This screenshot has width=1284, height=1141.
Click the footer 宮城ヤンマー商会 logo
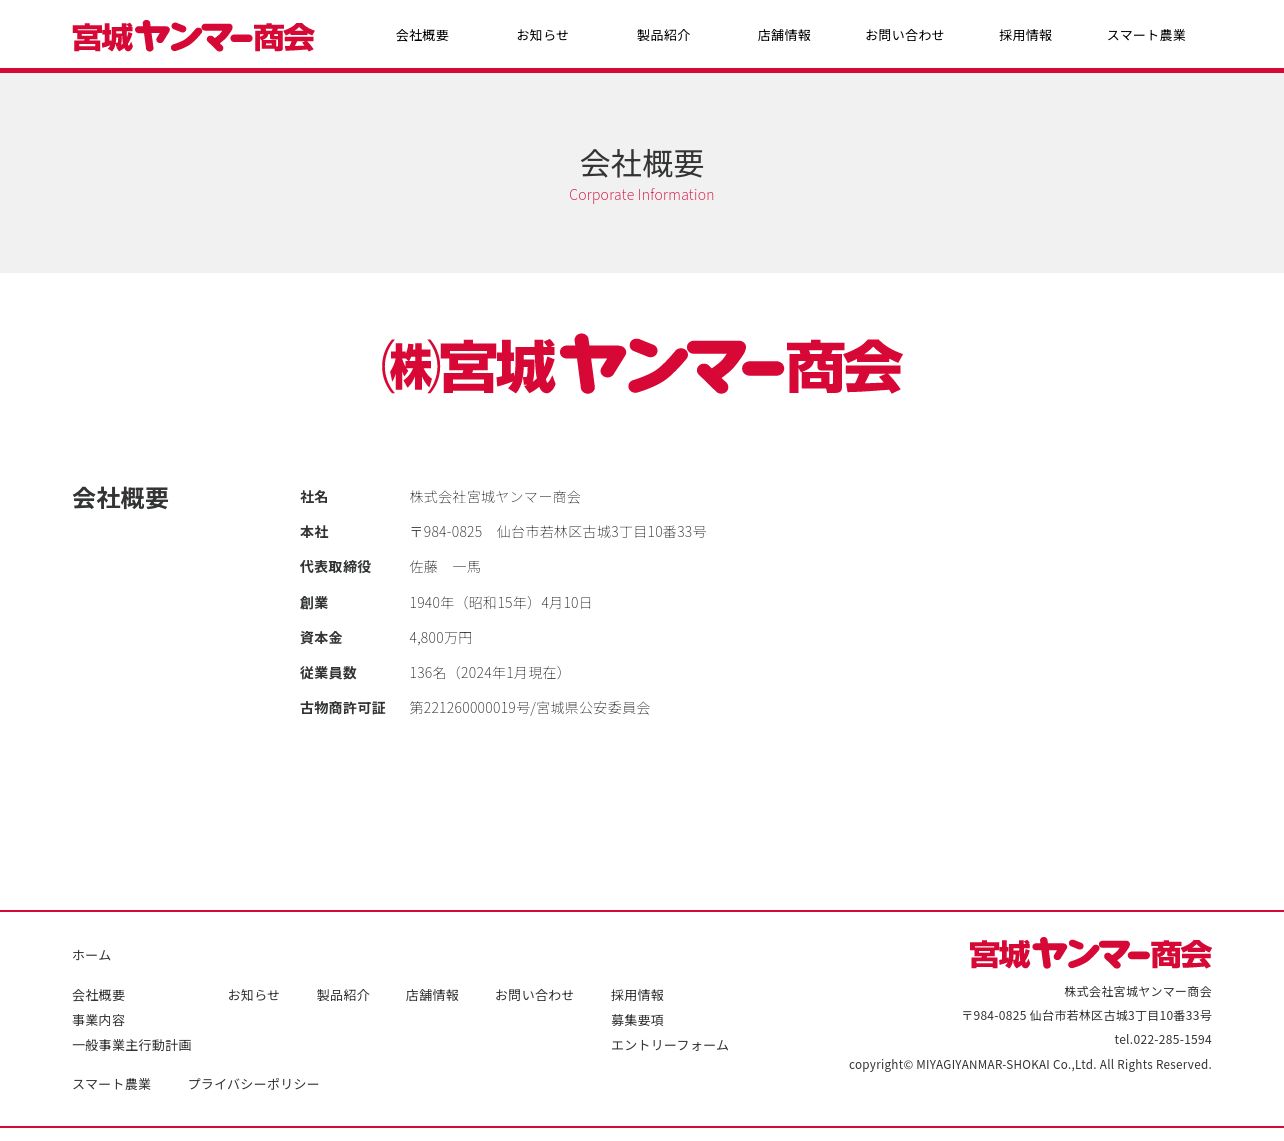click(1090, 953)
